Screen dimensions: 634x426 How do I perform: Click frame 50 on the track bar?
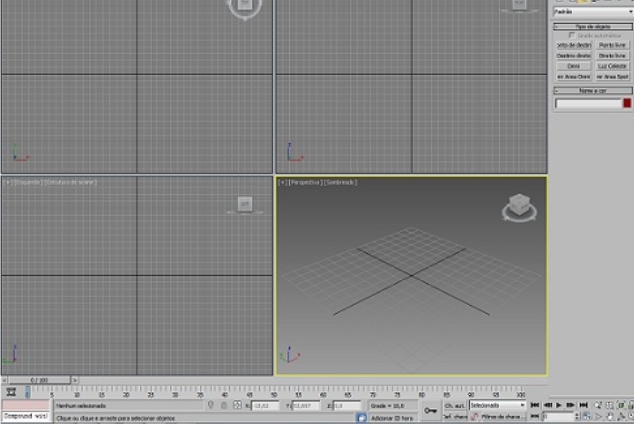click(274, 393)
